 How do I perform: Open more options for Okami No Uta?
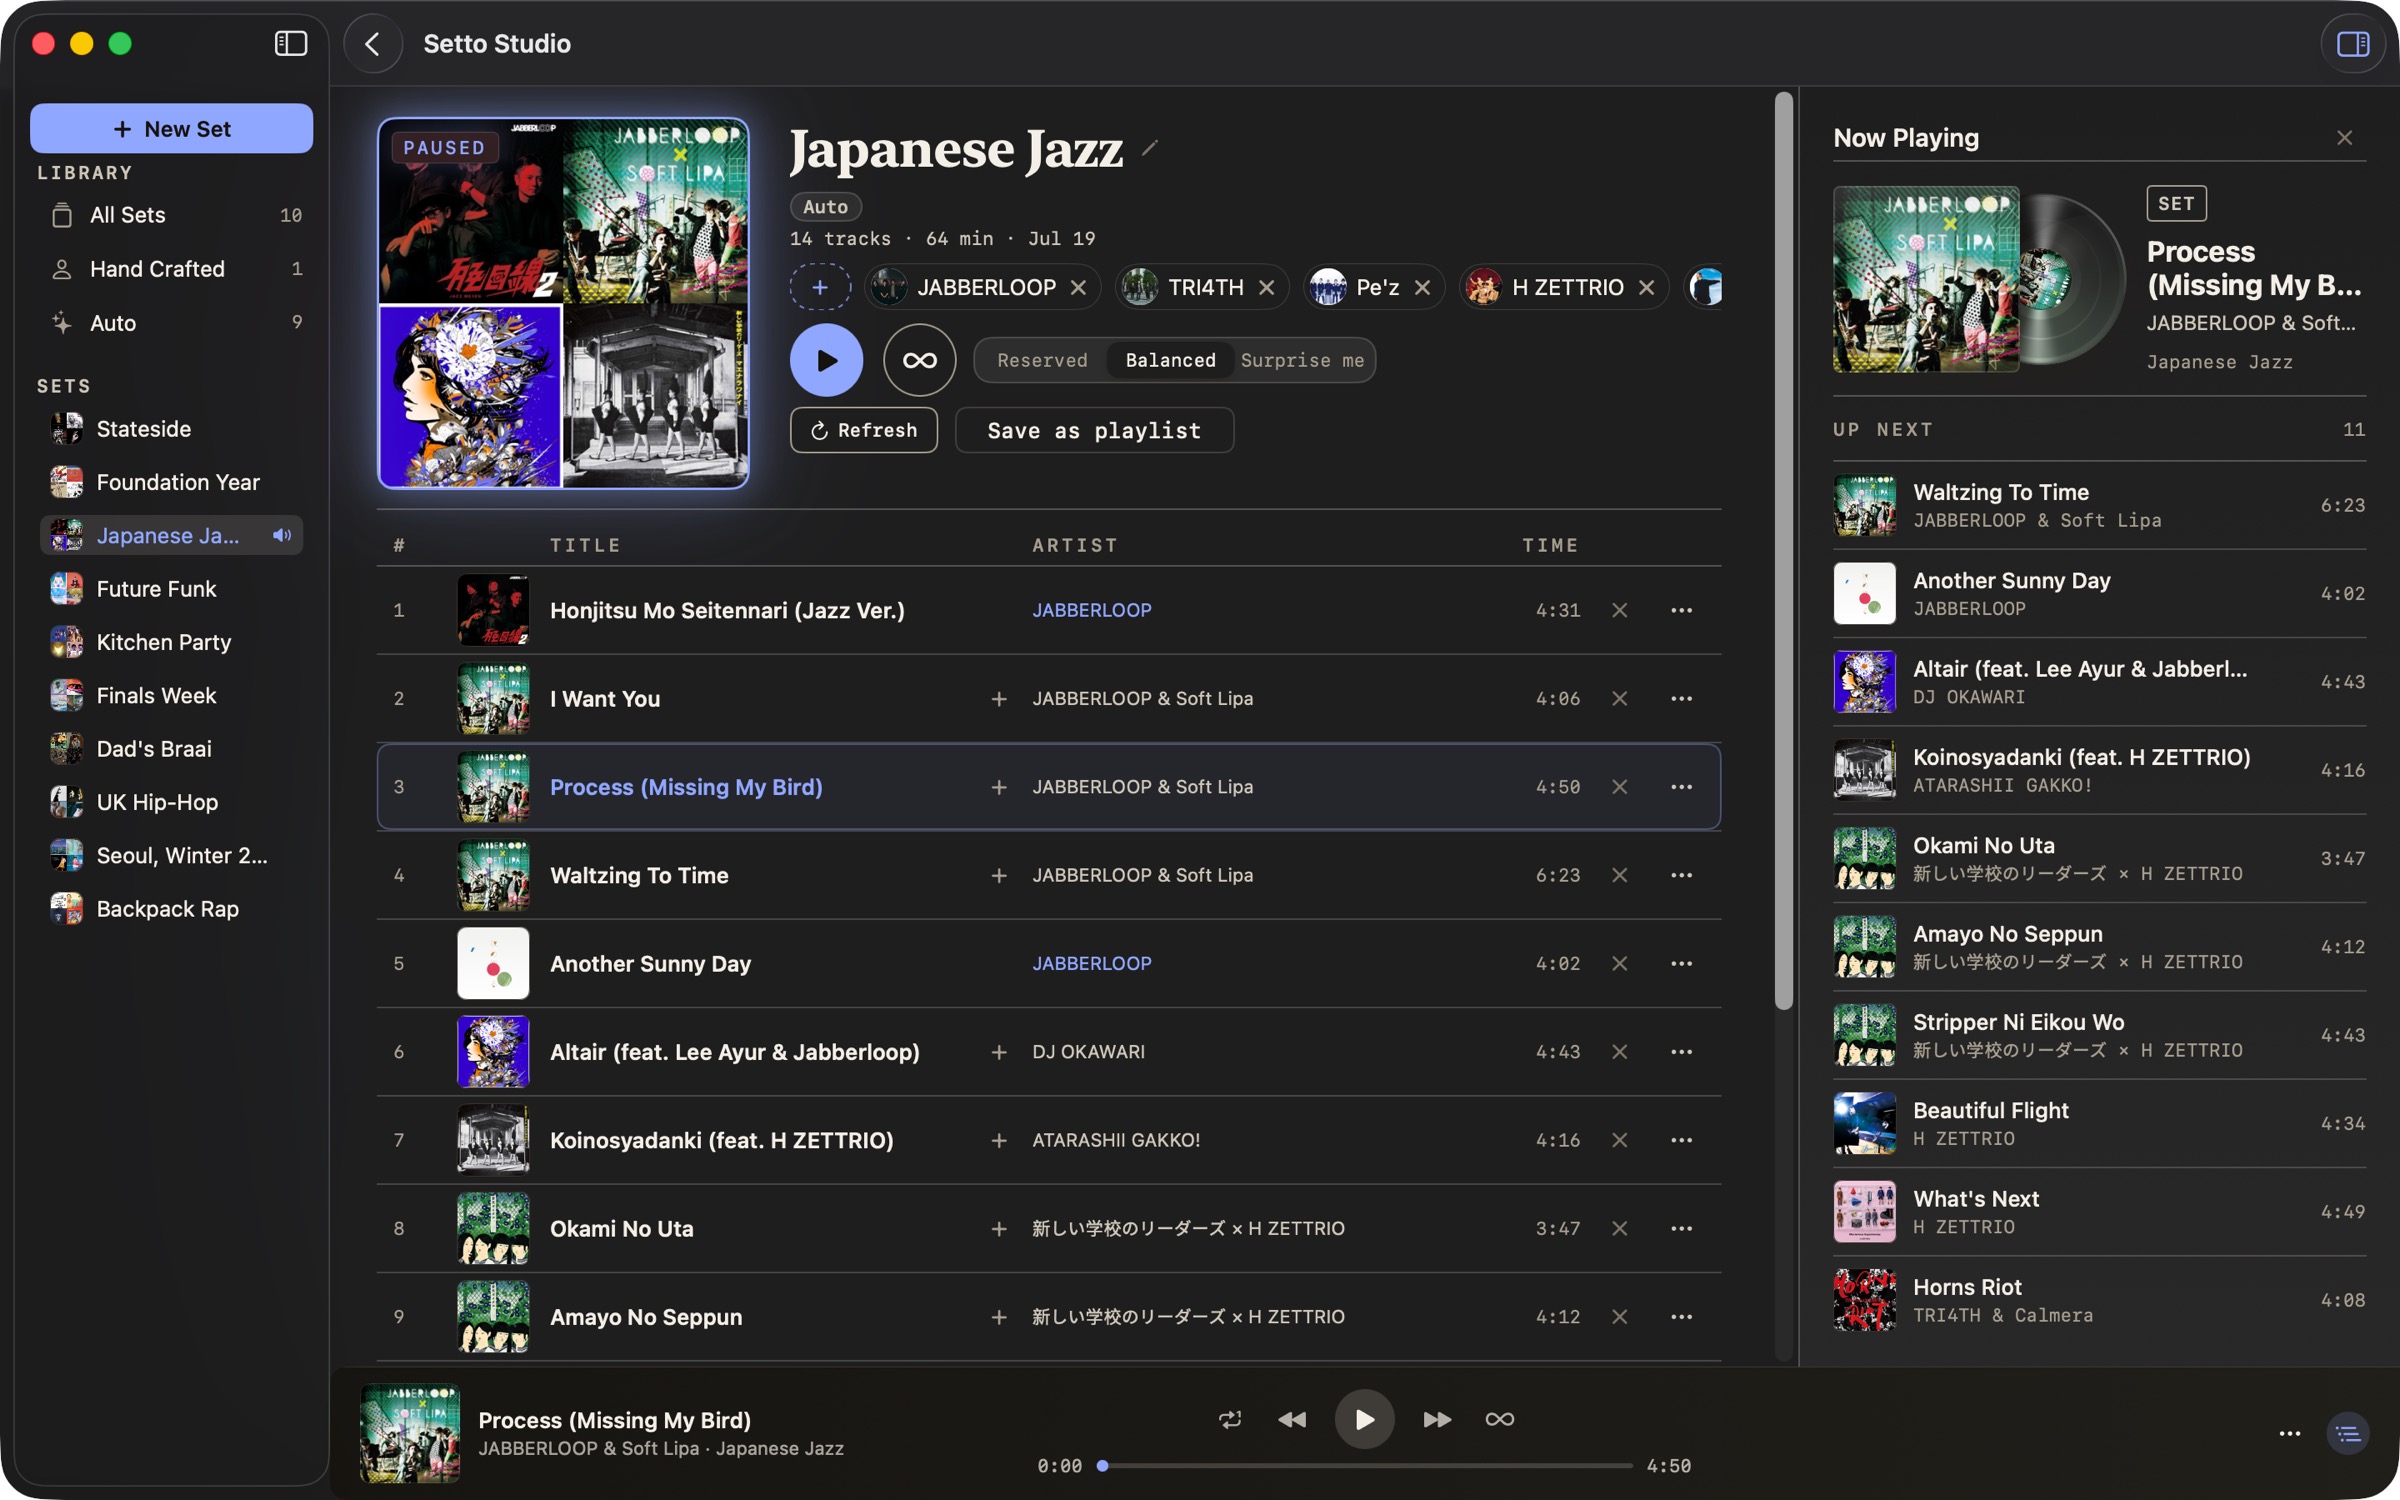(x=1682, y=1228)
